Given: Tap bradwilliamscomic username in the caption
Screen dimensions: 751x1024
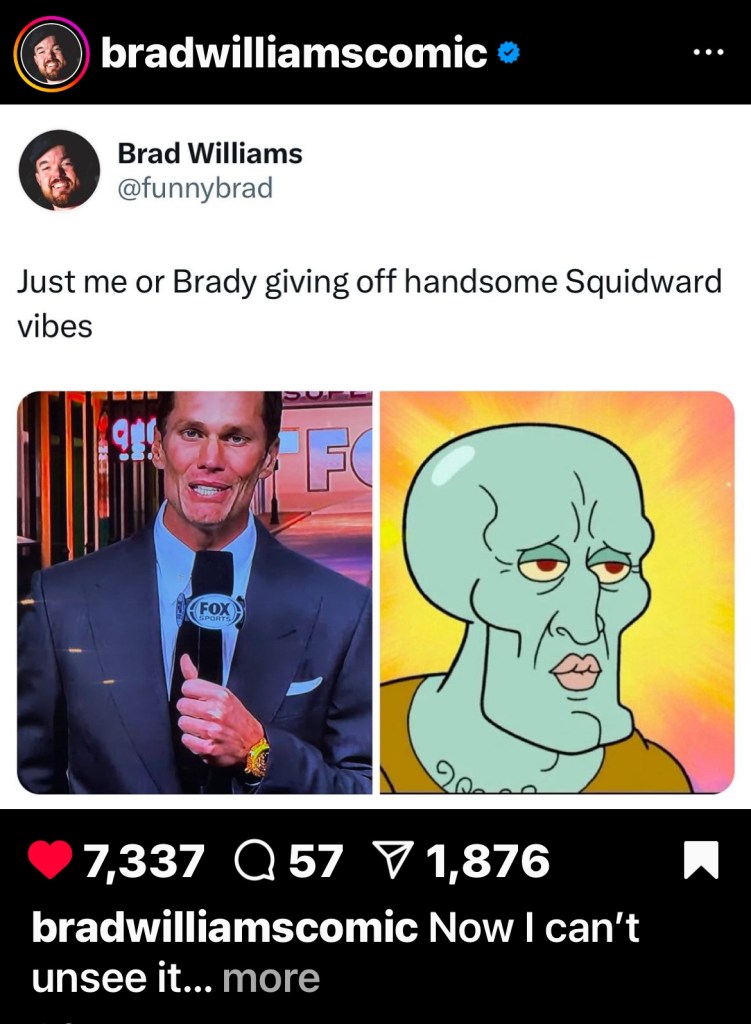Looking at the screenshot, I should pyautogui.click(x=225, y=927).
